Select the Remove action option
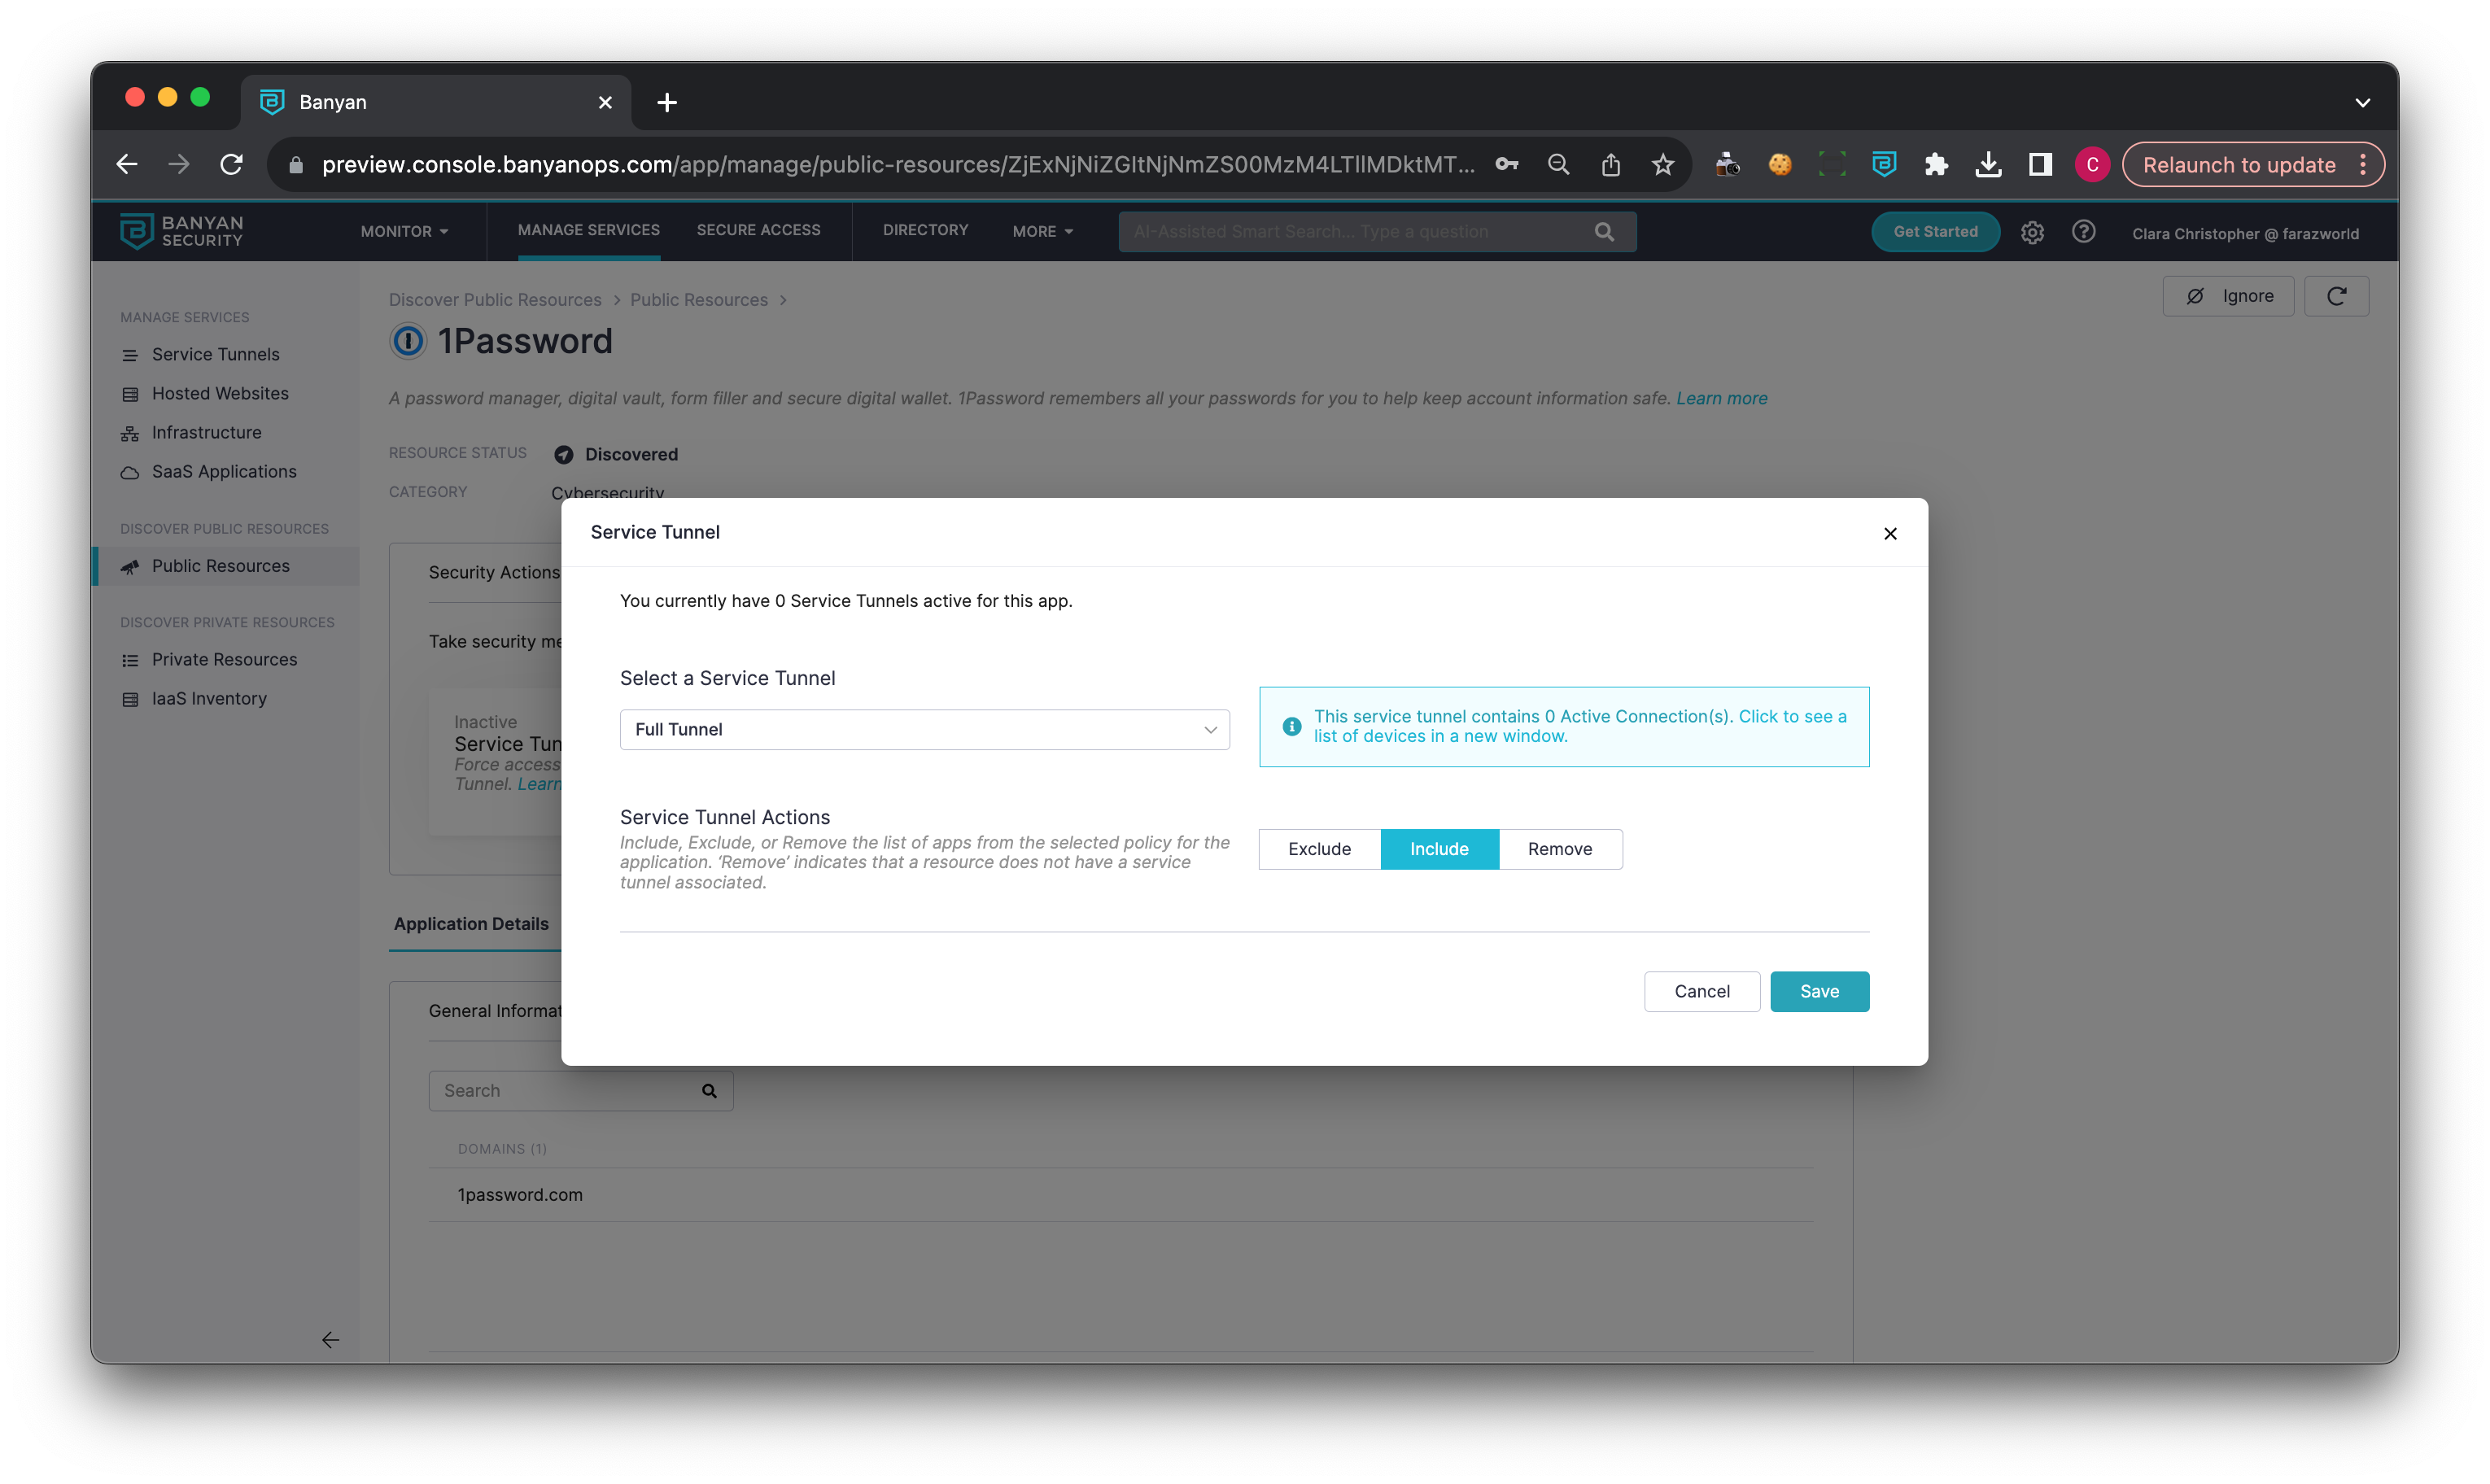This screenshot has width=2490, height=1484. tap(1559, 849)
